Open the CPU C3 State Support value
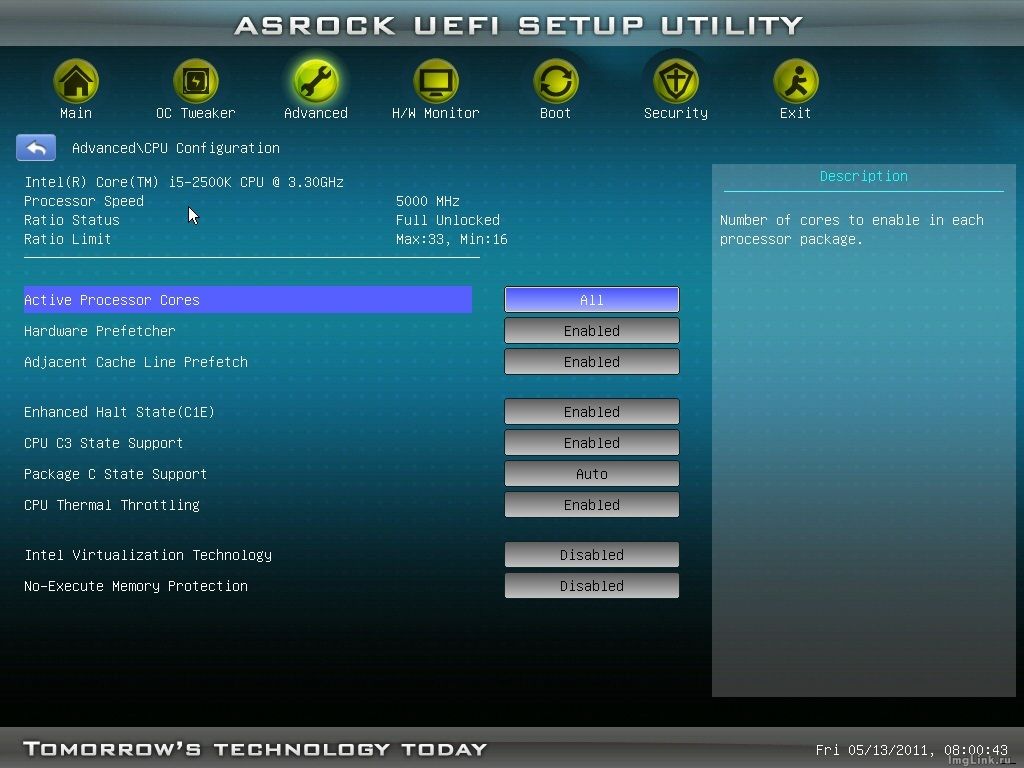Viewport: 1024px width, 768px height. (x=592, y=443)
